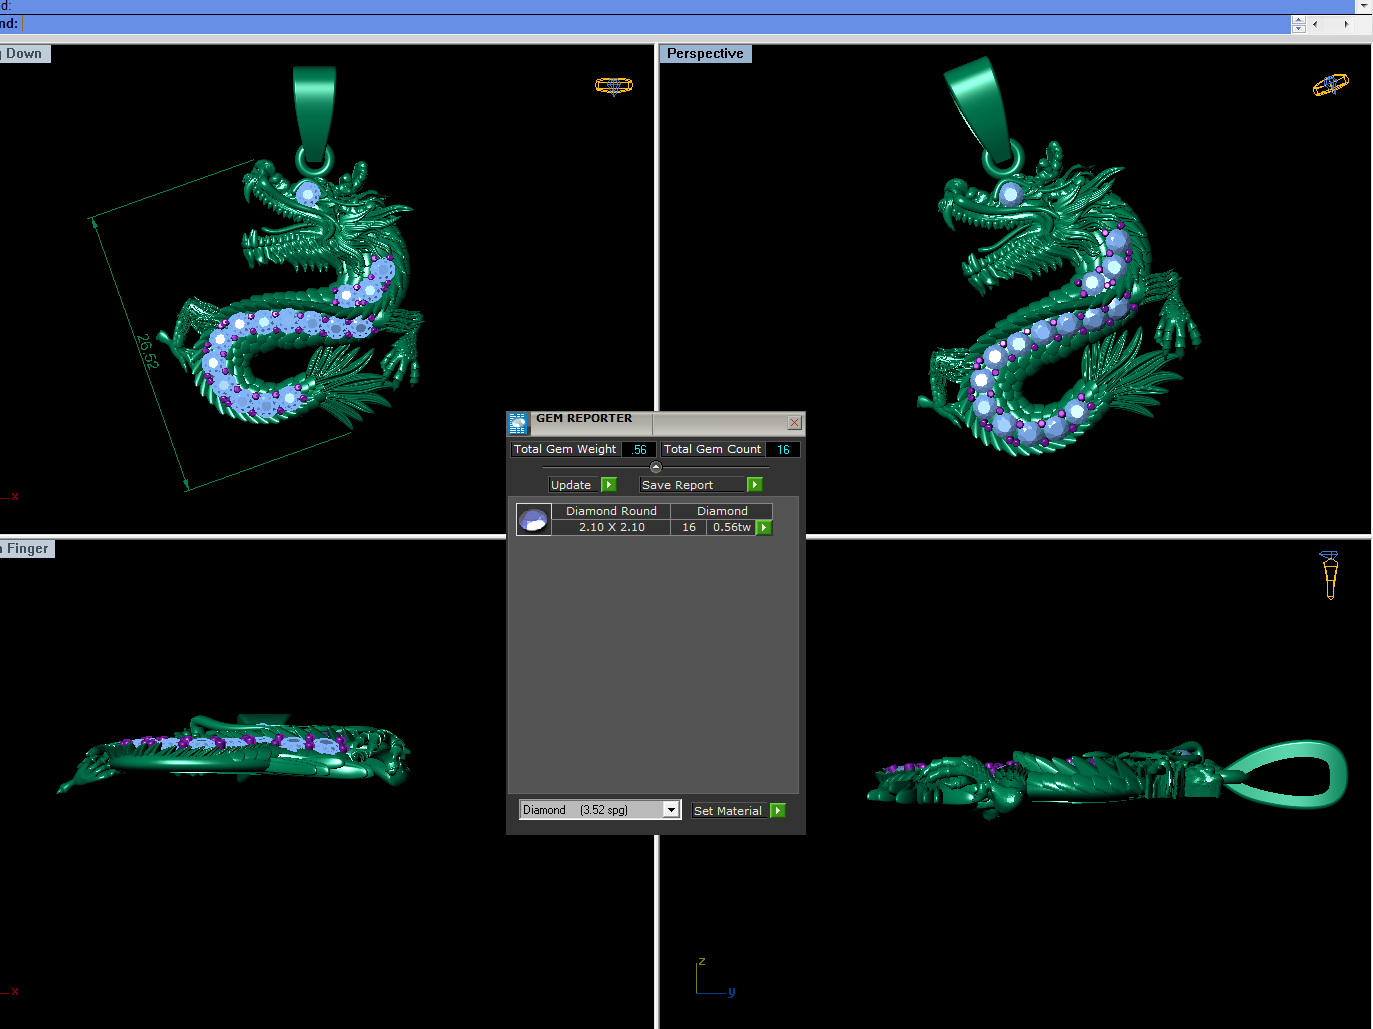Click the orange ring icon in Down viewport
Screen dimensions: 1373x1029
click(614, 86)
